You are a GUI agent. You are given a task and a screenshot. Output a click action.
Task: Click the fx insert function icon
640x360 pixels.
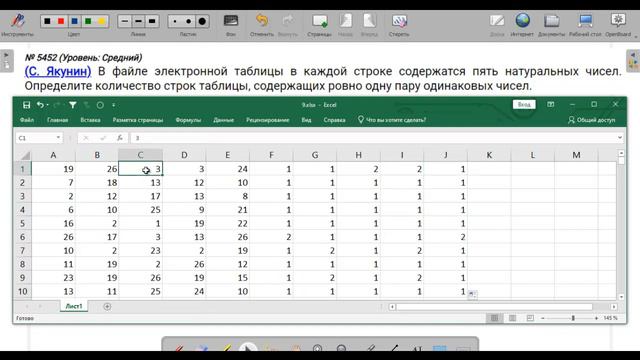120,138
